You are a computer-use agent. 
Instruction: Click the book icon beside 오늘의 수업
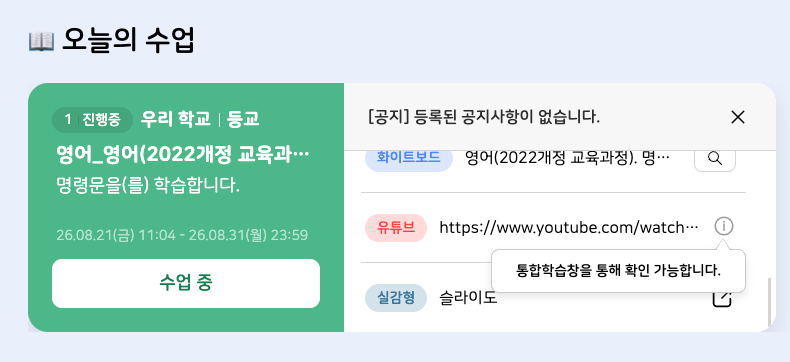point(41,41)
